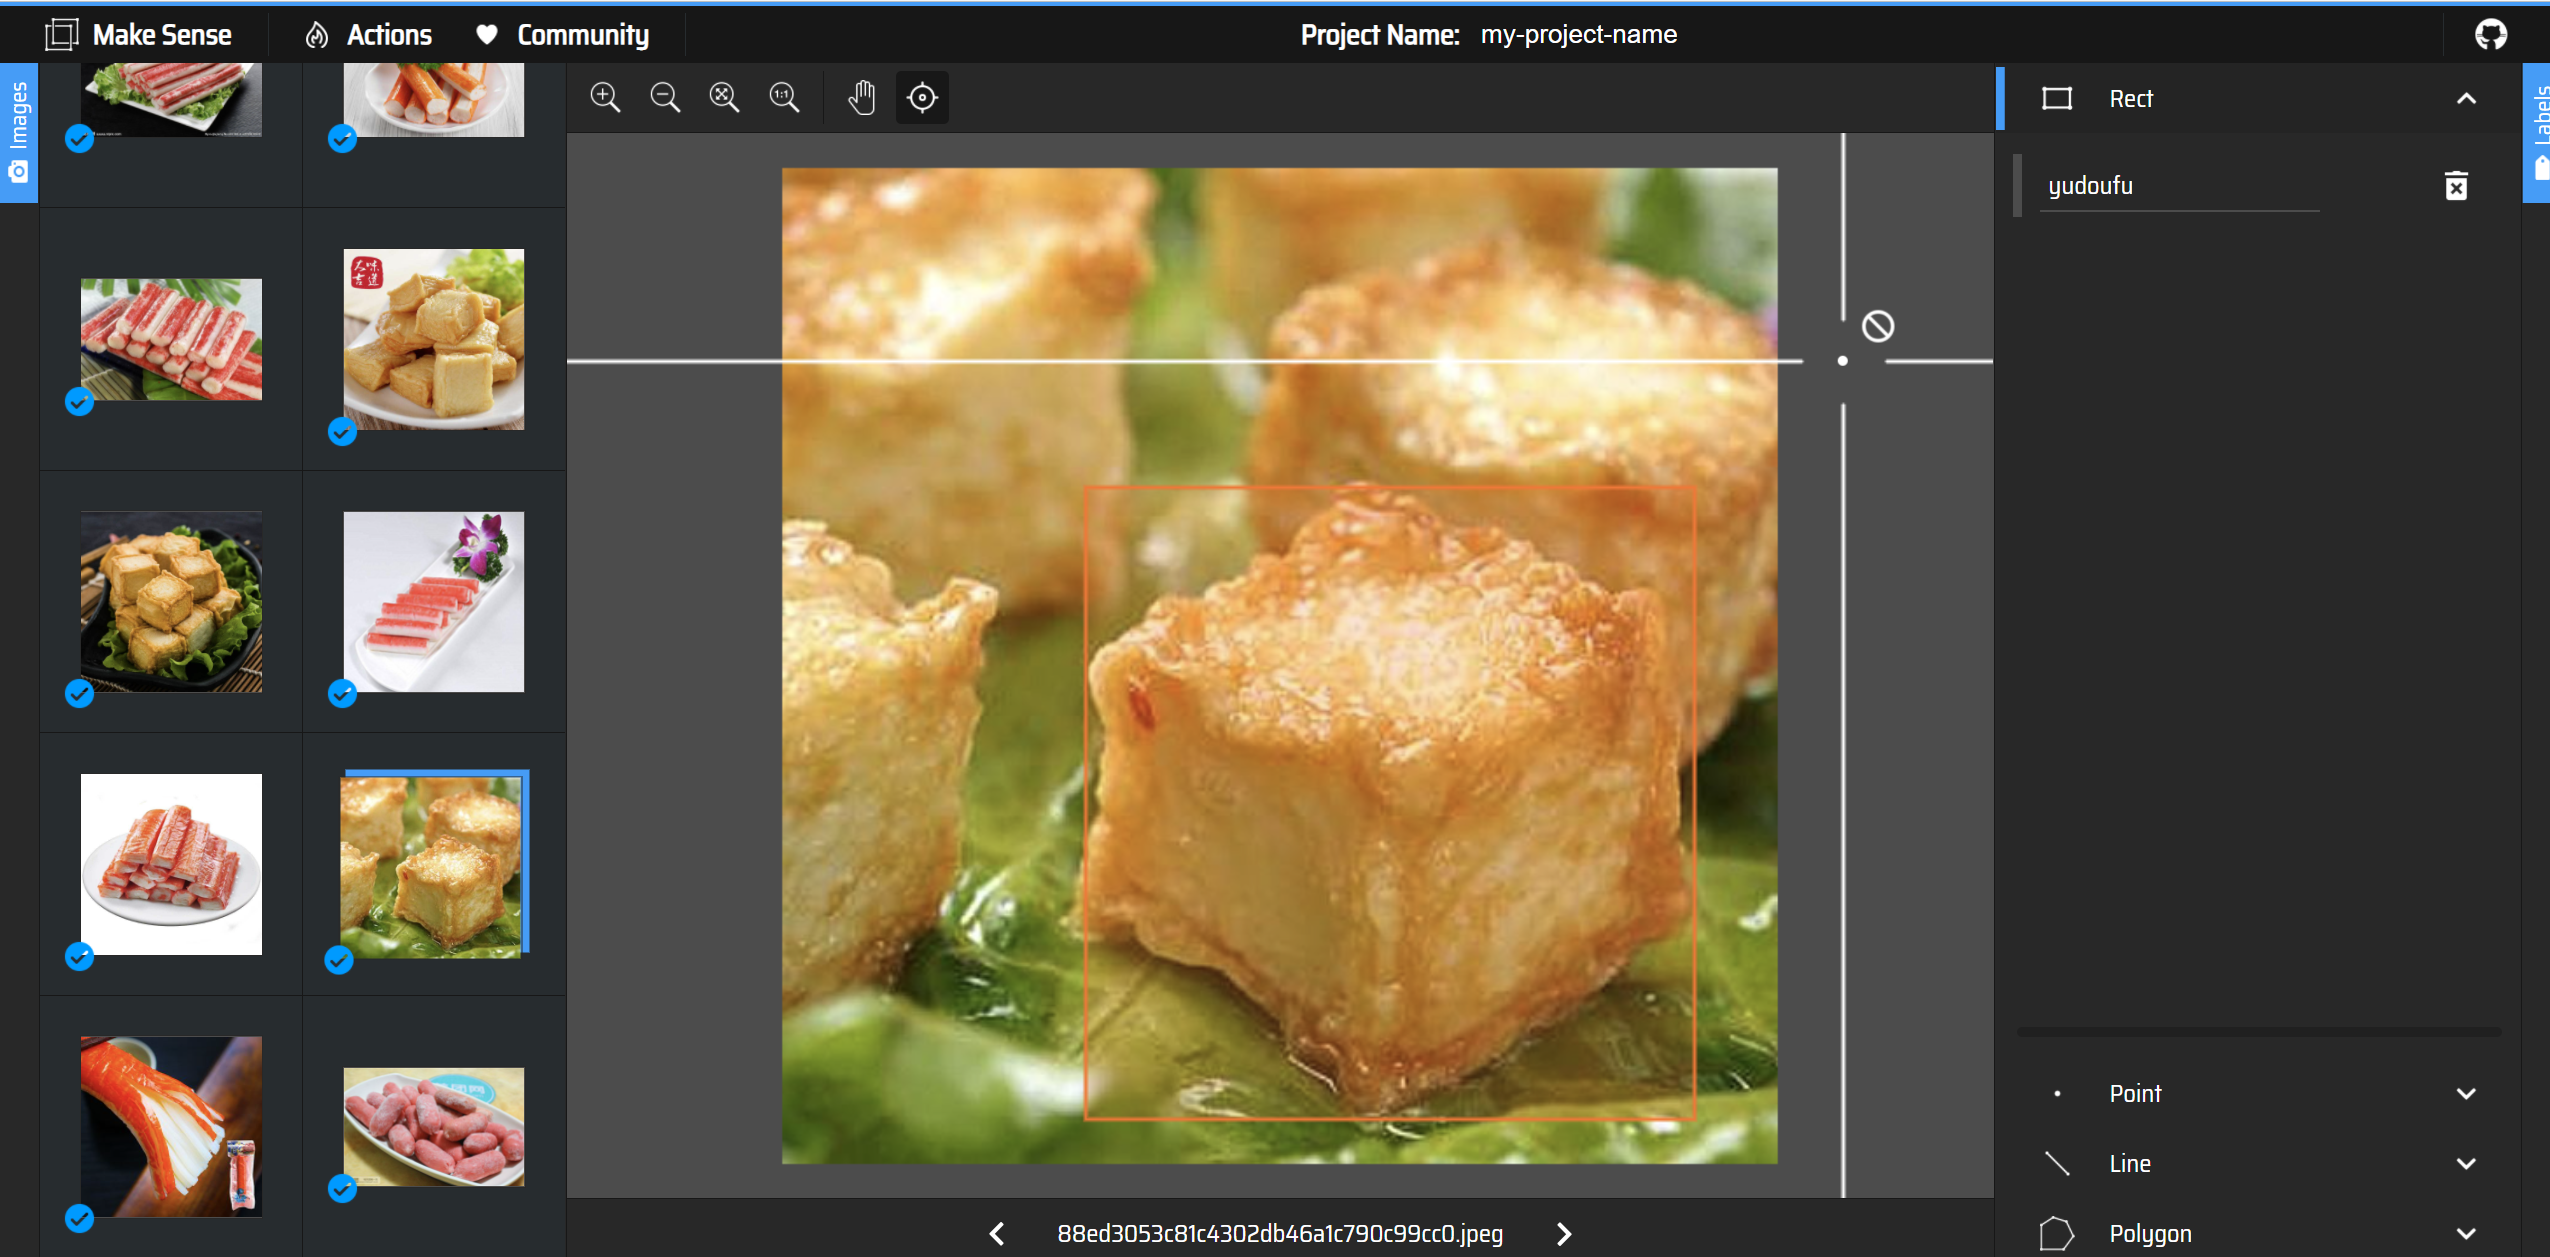Collapse the Rect tool section
Image resolution: width=2550 pixels, height=1257 pixels.
pyautogui.click(x=2466, y=98)
